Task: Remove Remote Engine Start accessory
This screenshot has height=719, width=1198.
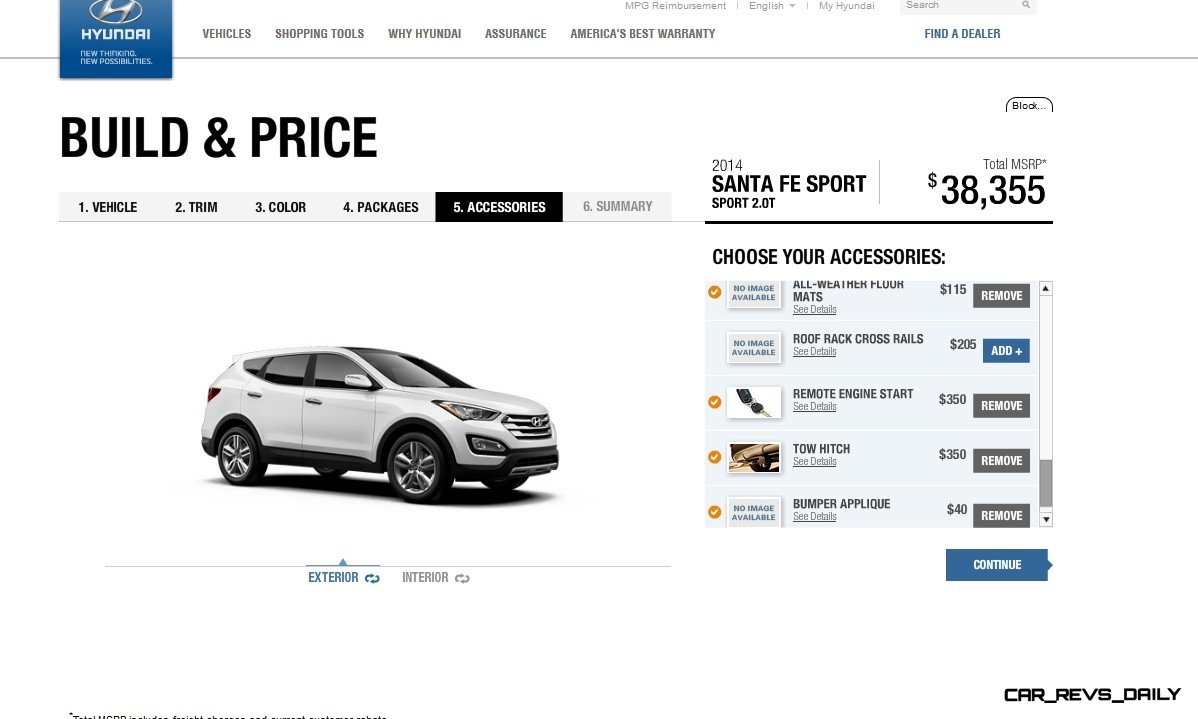Action: click(x=1001, y=406)
